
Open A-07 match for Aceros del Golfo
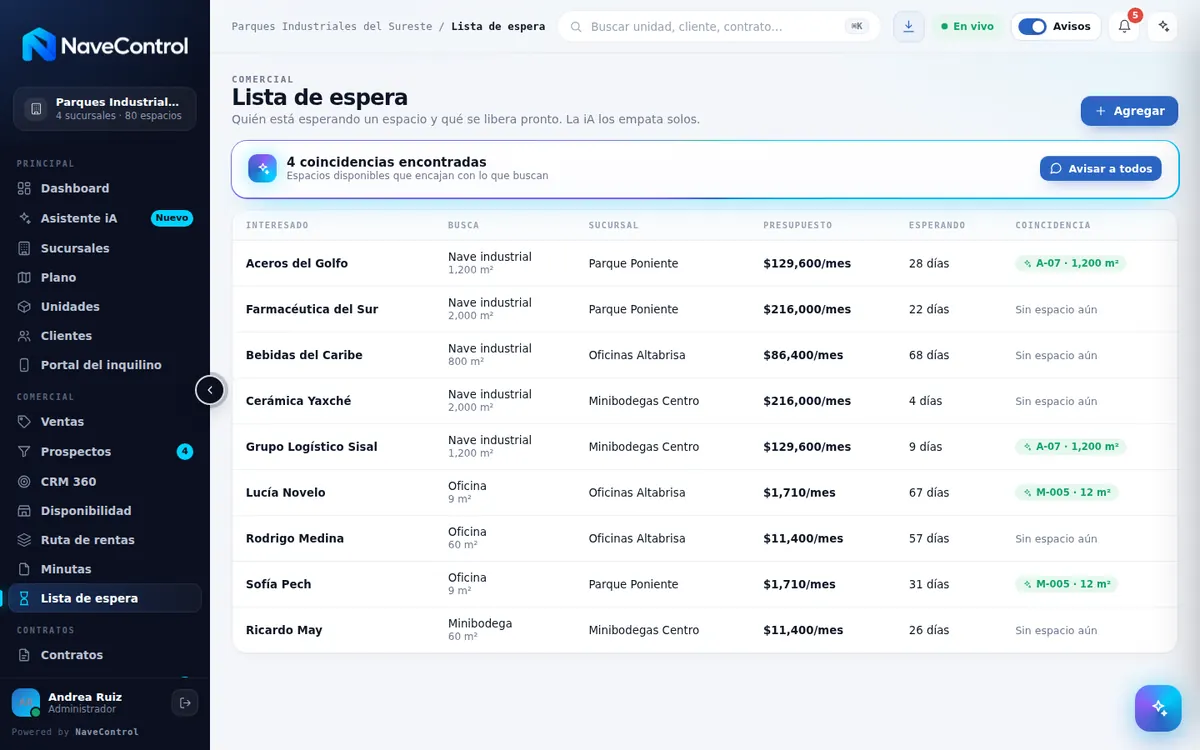coord(1070,264)
